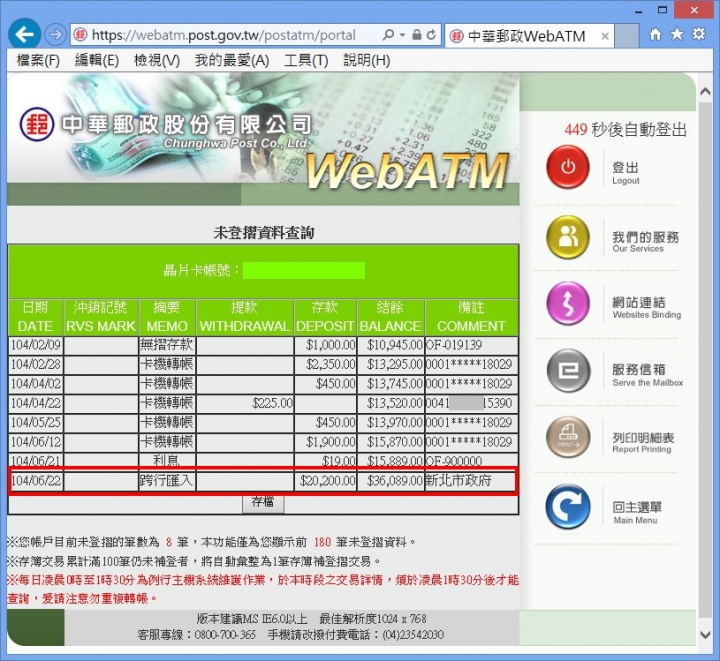This screenshot has height=661, width=720.
Task: Open Favorites star icon
Action: click(x=677, y=34)
